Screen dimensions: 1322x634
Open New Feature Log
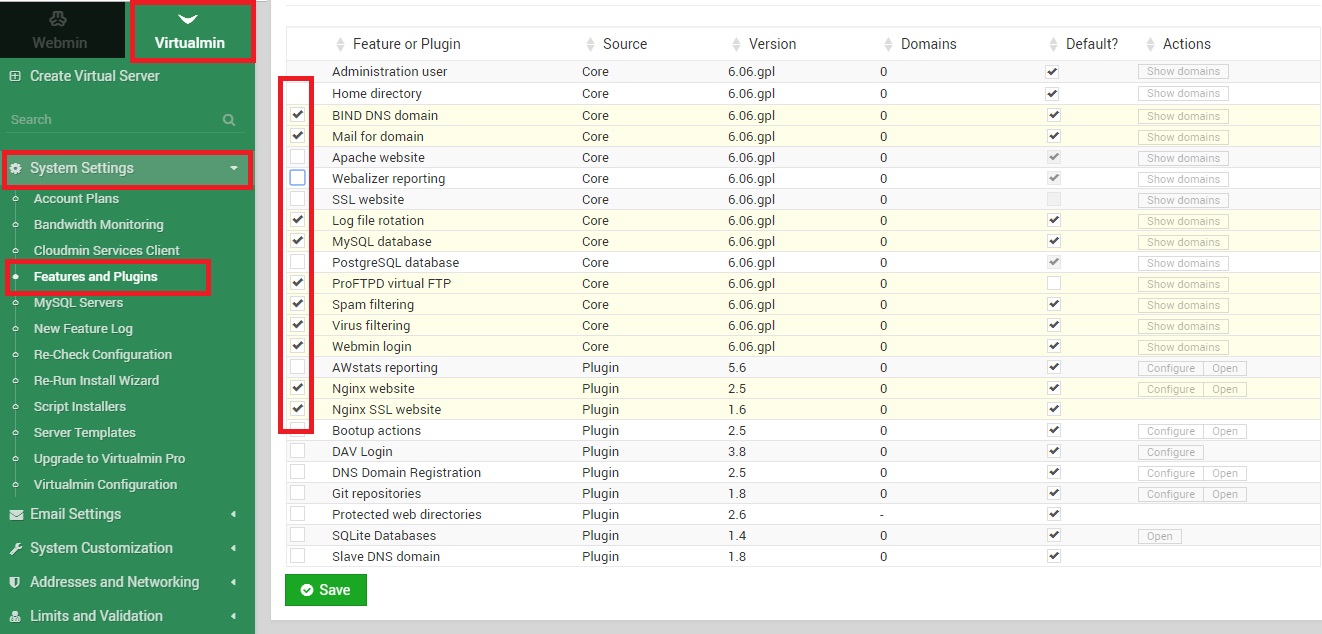(x=83, y=328)
